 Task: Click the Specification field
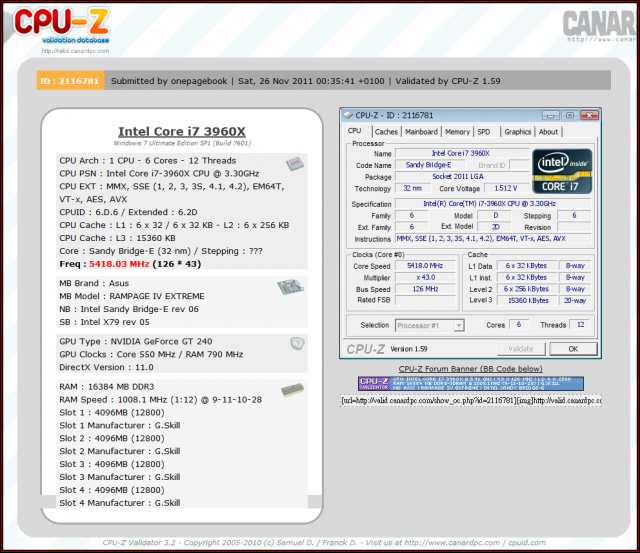tap(493, 204)
